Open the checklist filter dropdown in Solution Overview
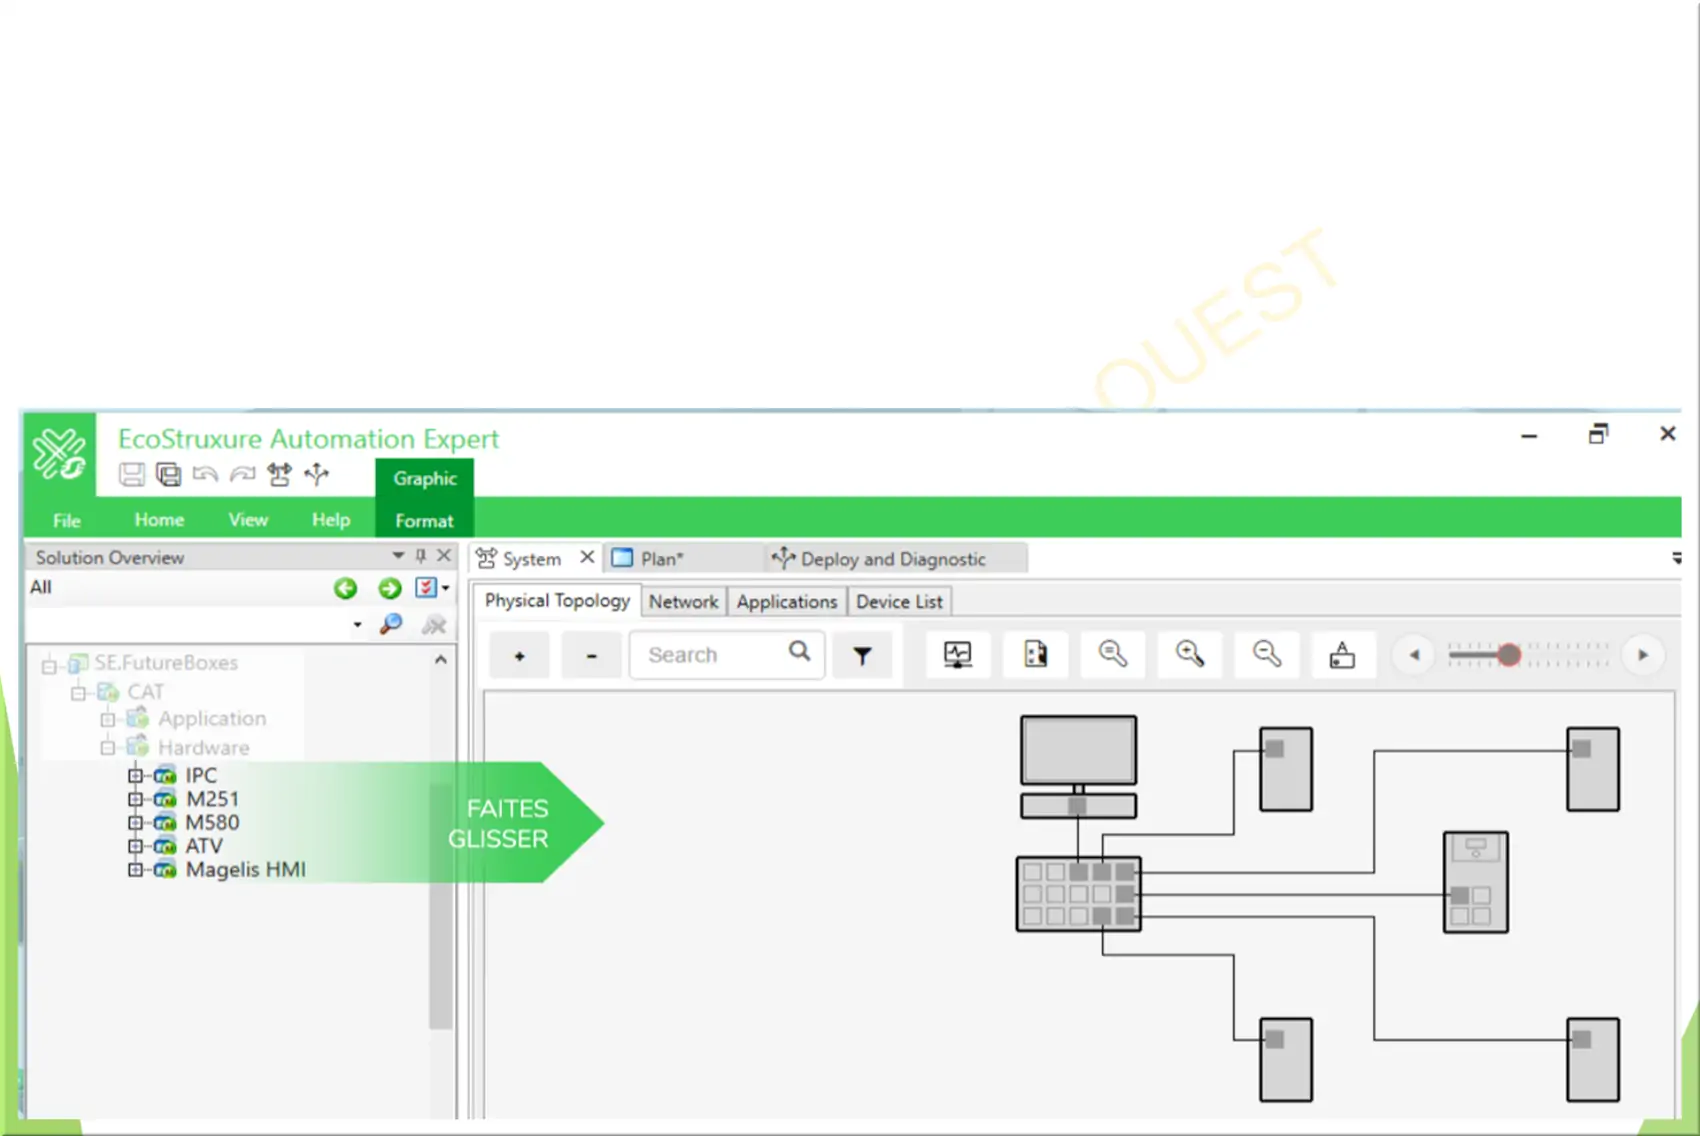Image resolution: width=1700 pixels, height=1136 pixels. click(432, 587)
